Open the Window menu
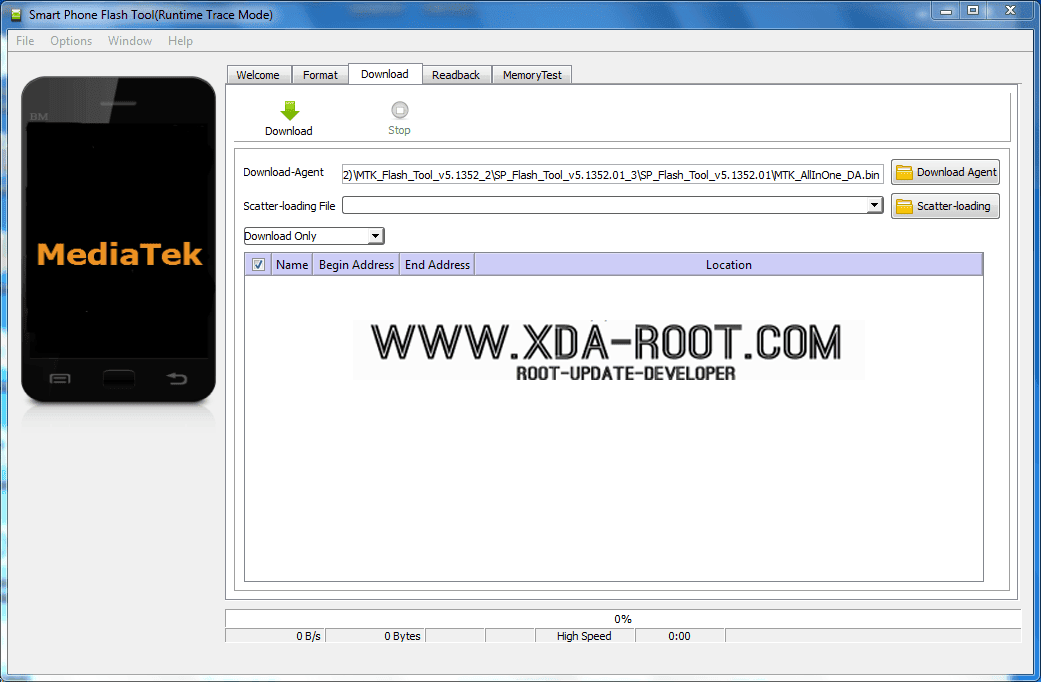Screen dimensions: 1041x682 point(130,41)
